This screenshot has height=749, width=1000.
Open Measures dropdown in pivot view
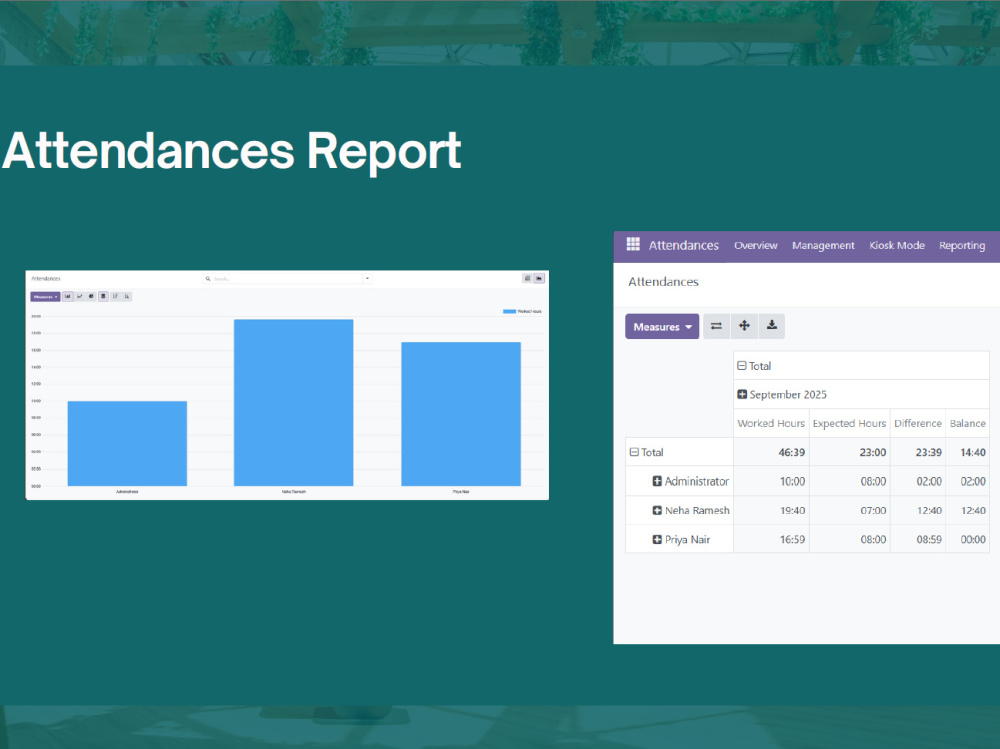coord(662,326)
